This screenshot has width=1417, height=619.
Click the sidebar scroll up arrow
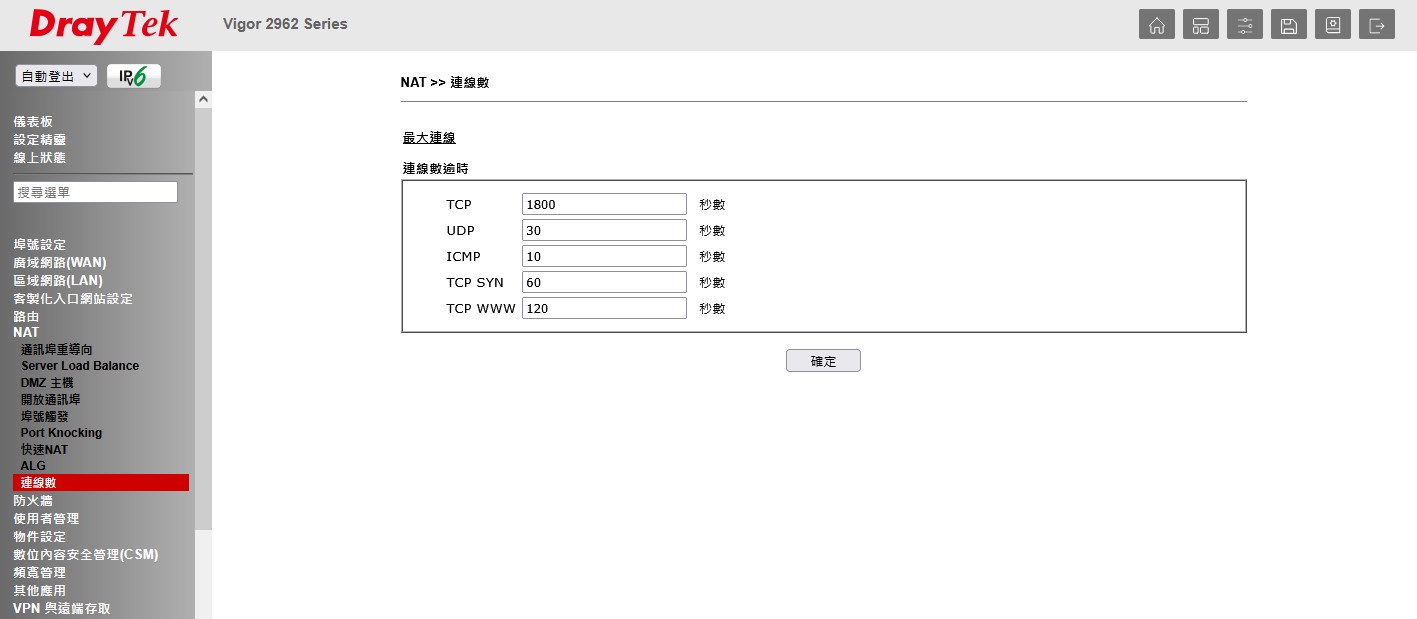coord(203,100)
